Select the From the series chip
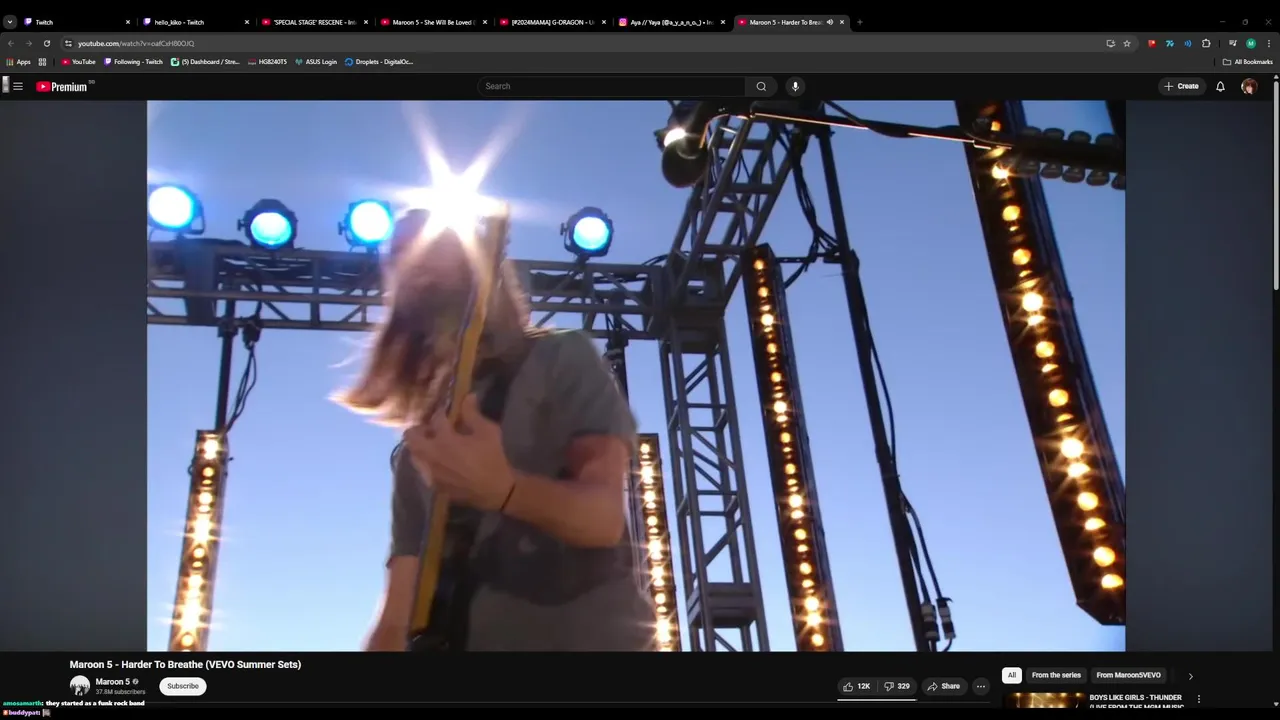The height and width of the screenshot is (720, 1280). point(1056,675)
